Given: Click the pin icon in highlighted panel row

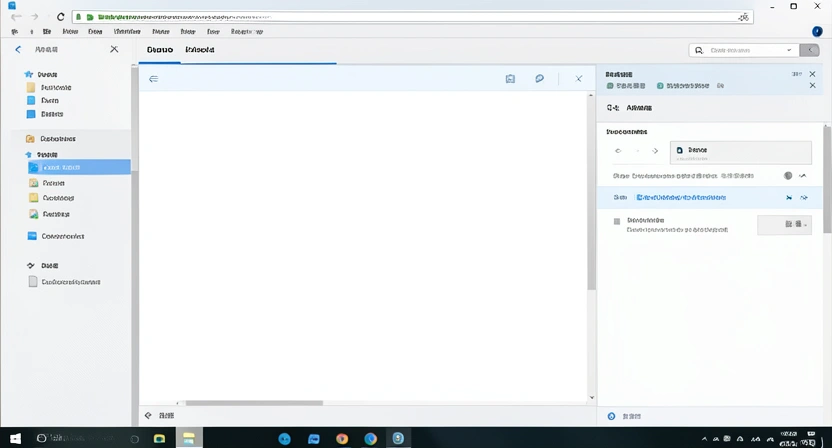Looking at the screenshot, I should coord(789,197).
